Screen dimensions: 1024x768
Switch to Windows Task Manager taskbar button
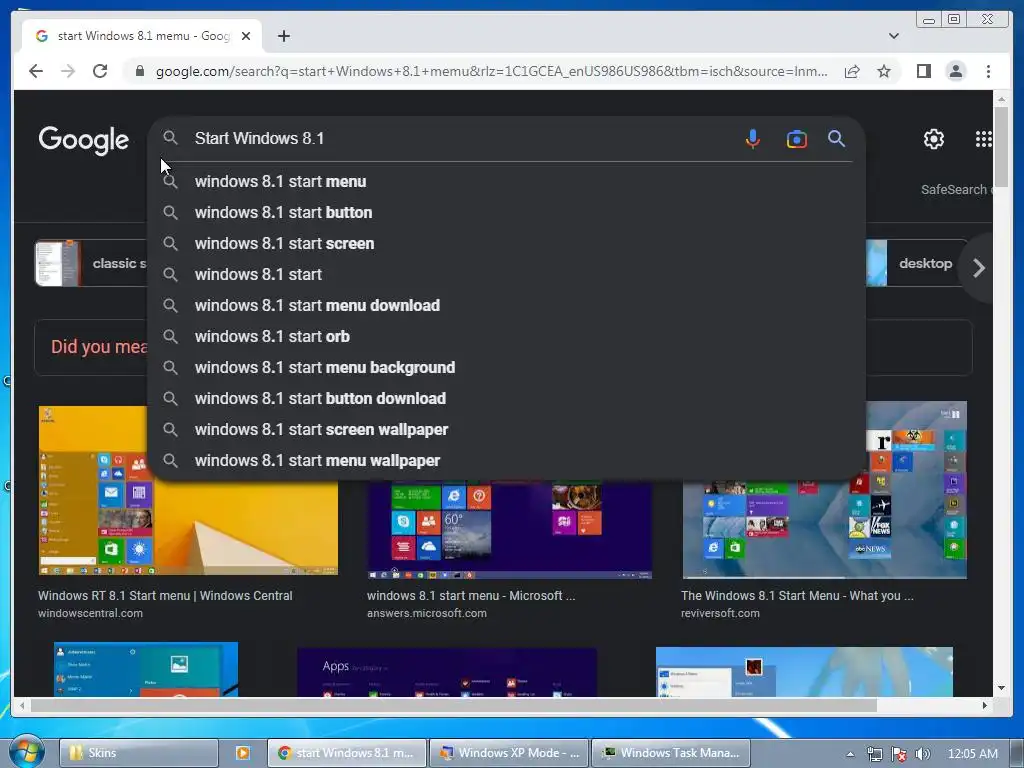[671, 753]
